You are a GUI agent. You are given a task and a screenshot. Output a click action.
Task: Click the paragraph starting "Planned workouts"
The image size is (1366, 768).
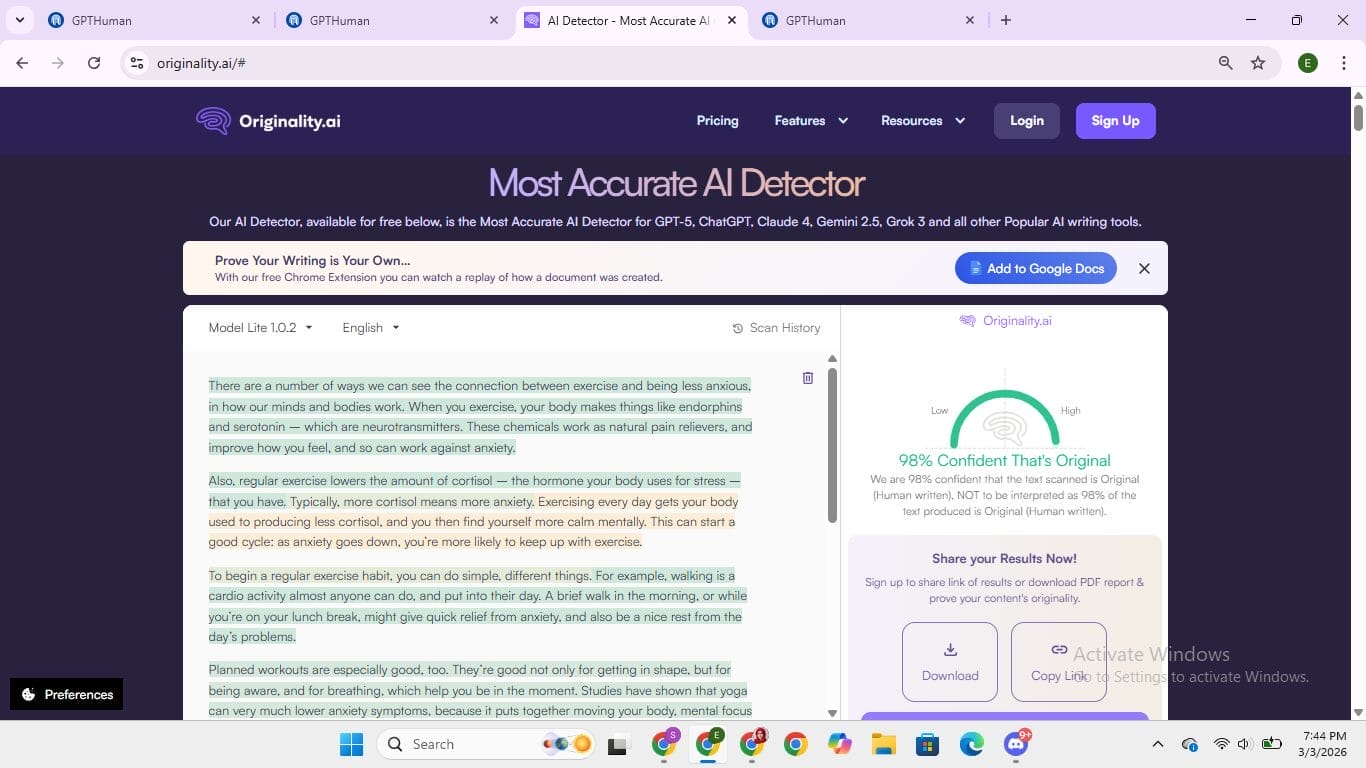click(x=480, y=691)
